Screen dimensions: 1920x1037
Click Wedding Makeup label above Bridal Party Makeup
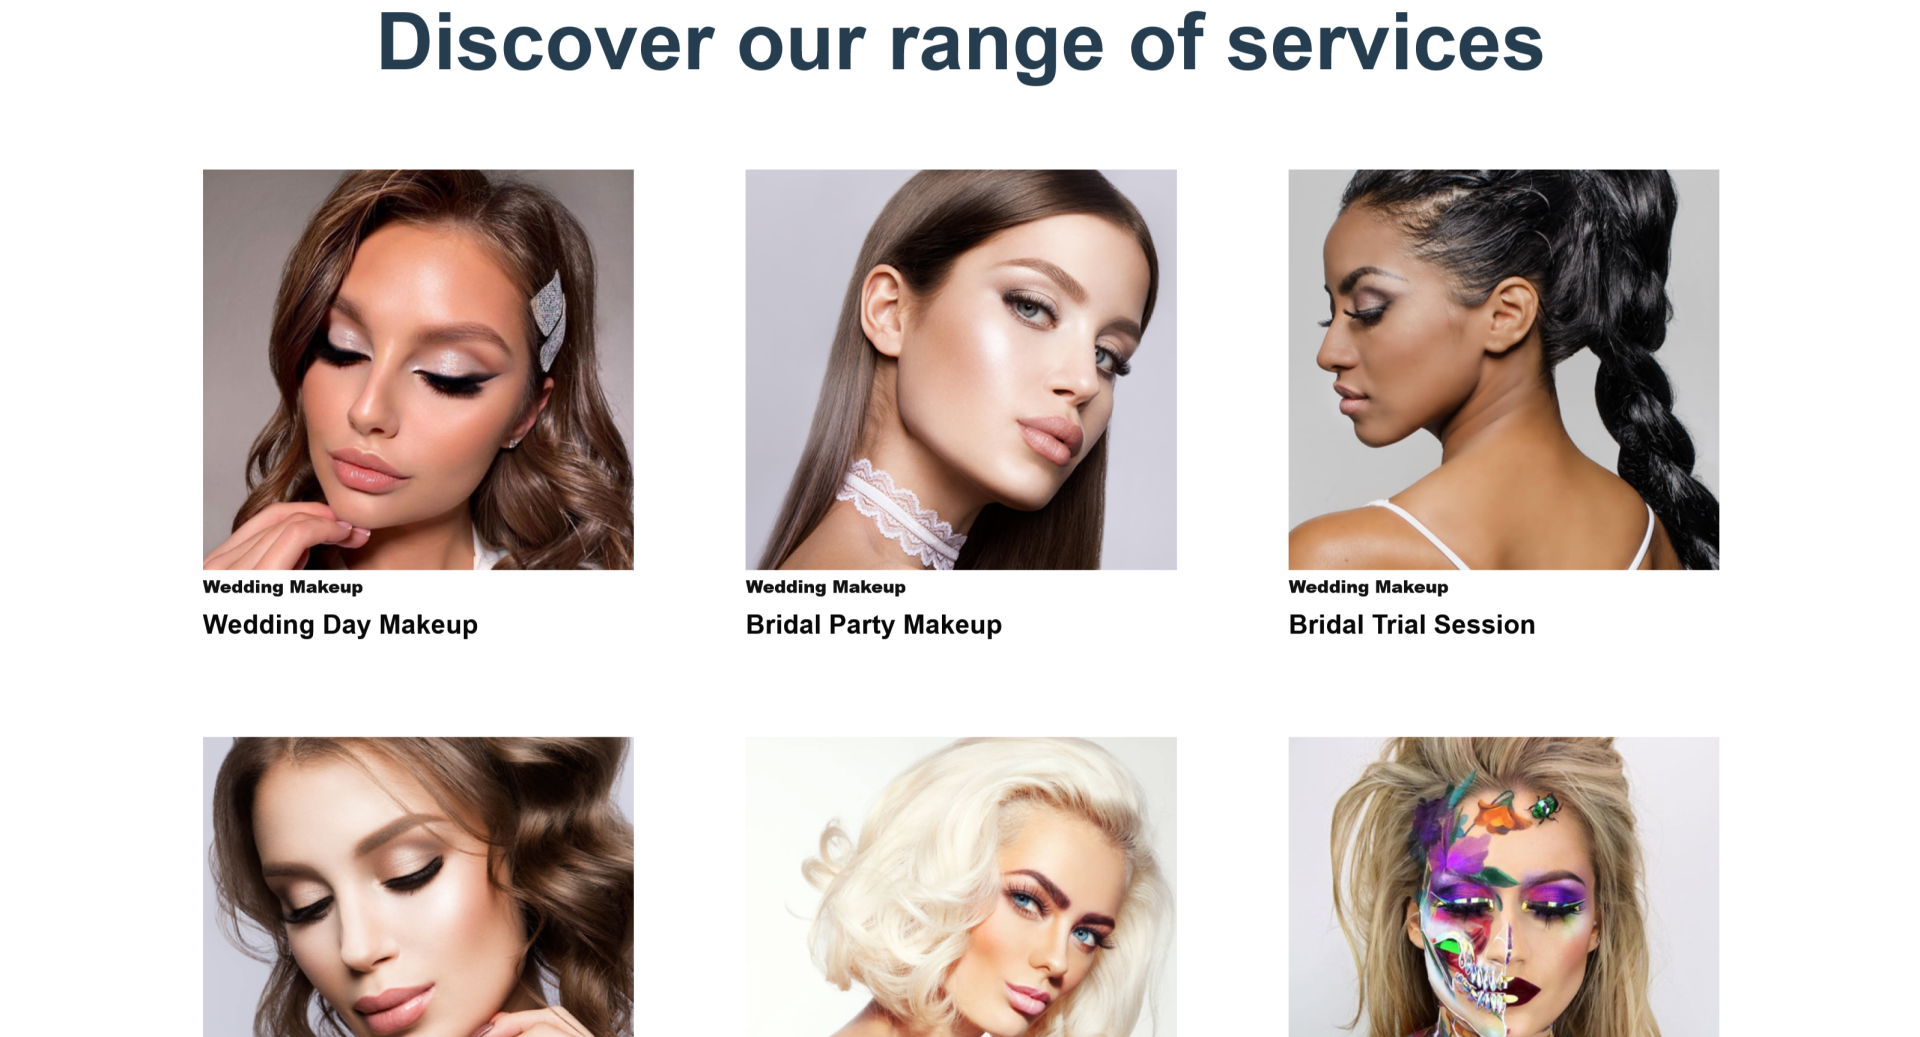[826, 587]
